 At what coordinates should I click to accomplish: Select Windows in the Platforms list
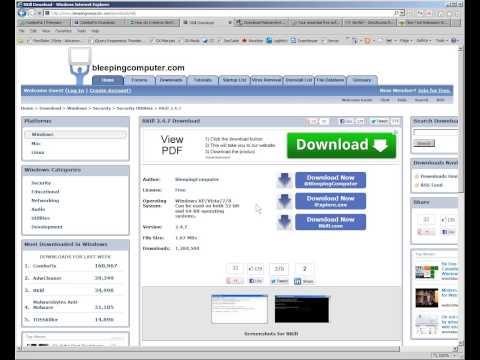pos(75,134)
